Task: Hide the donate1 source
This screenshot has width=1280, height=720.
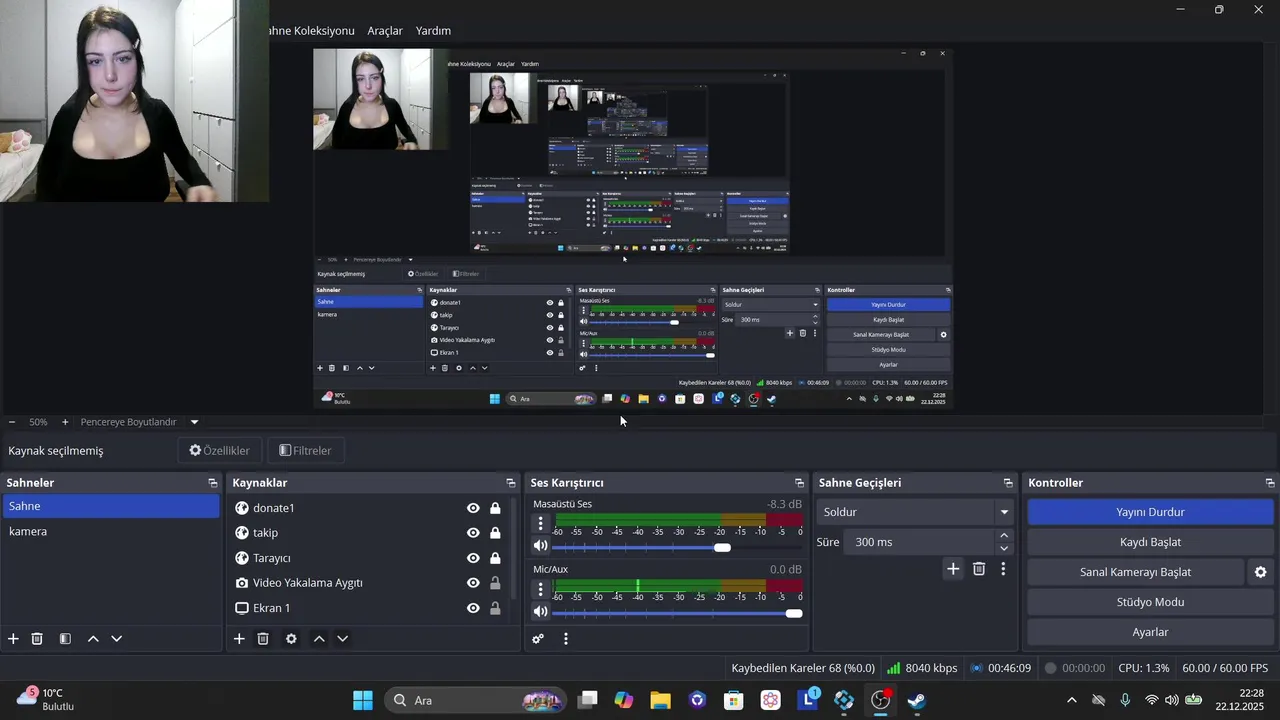Action: pos(473,508)
